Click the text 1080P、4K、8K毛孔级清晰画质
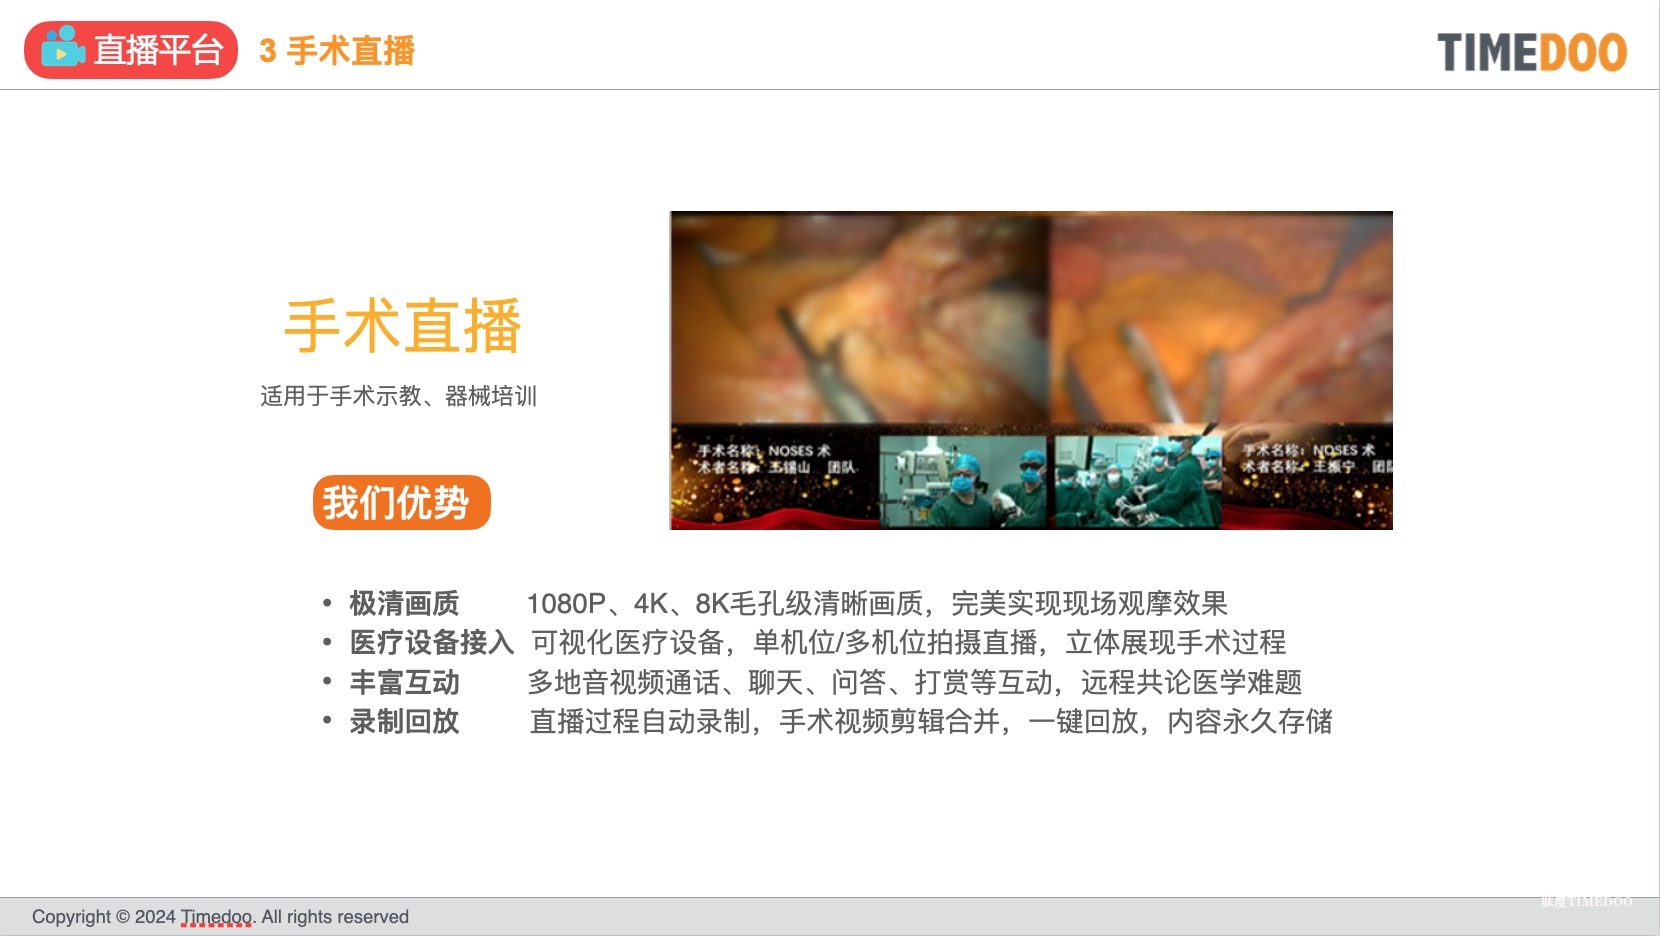The width and height of the screenshot is (1660, 936). (x=725, y=603)
